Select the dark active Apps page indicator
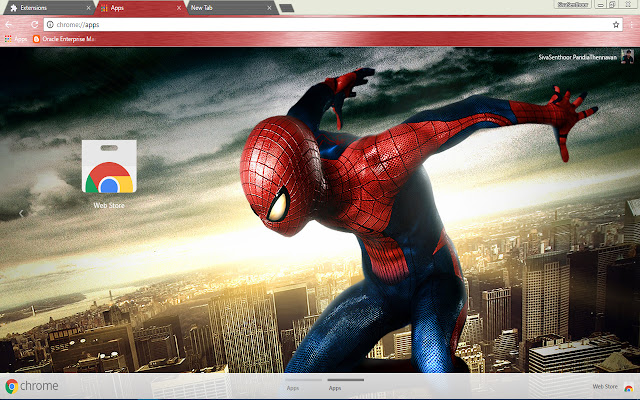The image size is (640, 400). (x=345, y=384)
